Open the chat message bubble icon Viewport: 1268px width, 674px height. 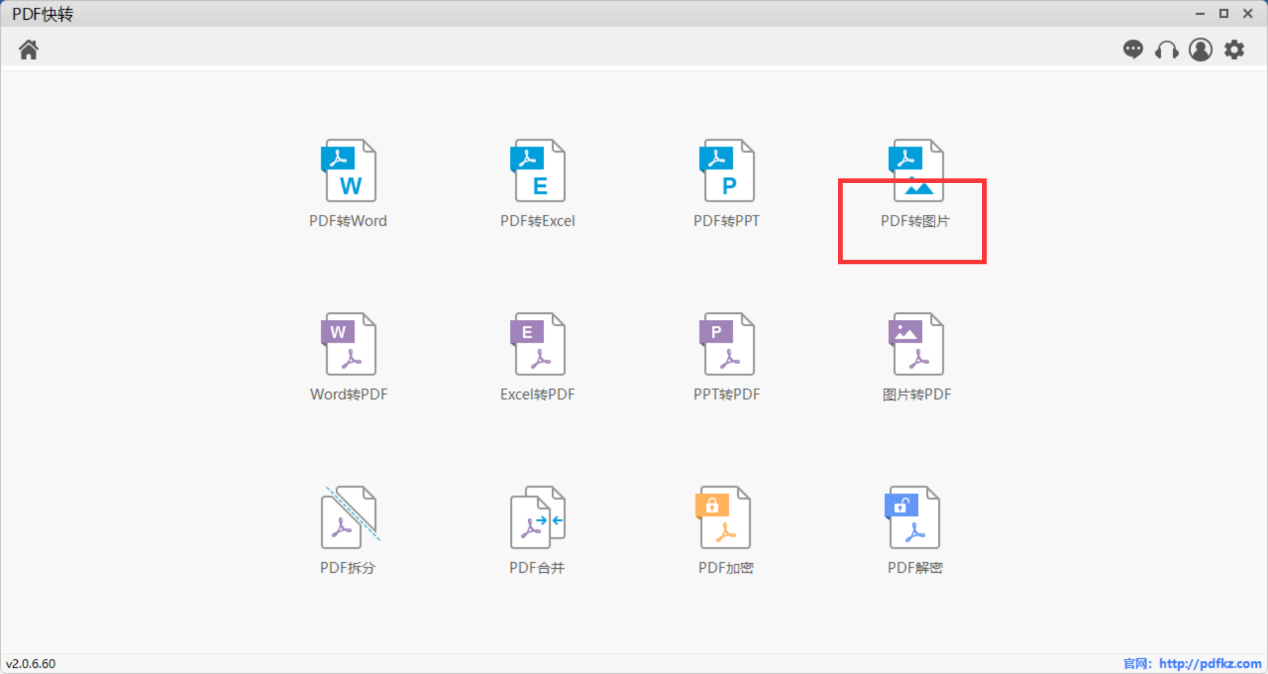pyautogui.click(x=1133, y=49)
